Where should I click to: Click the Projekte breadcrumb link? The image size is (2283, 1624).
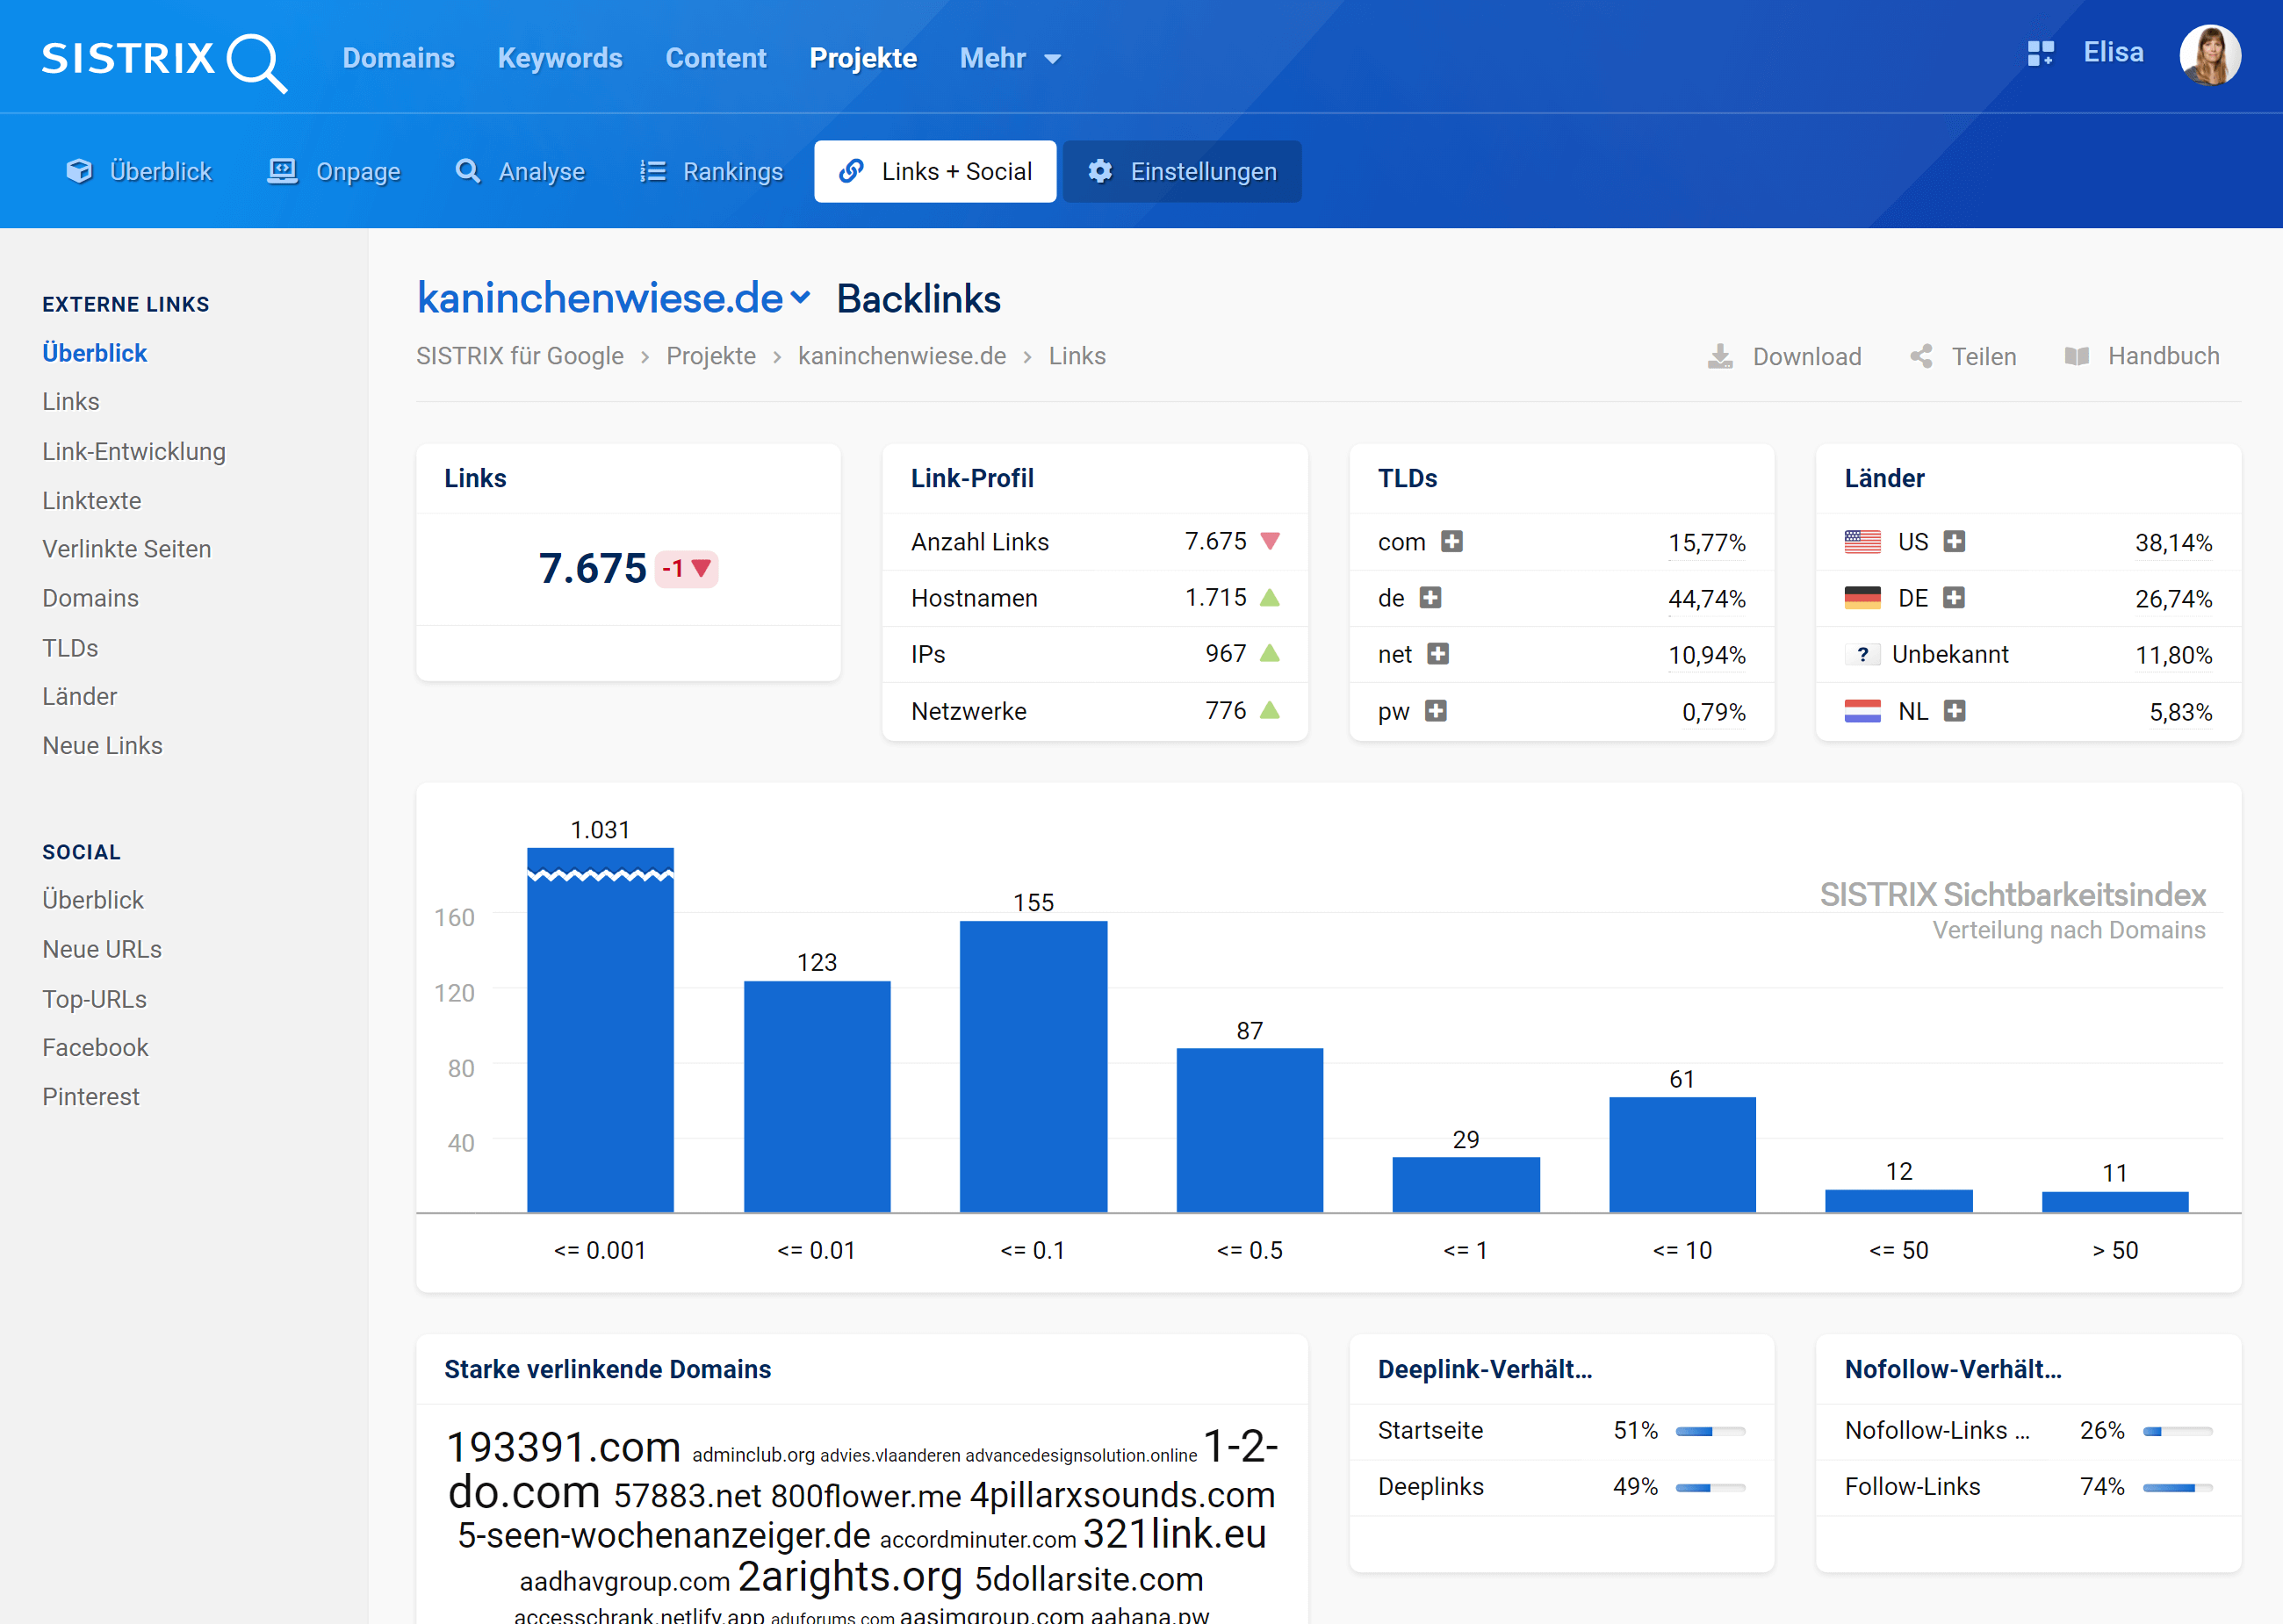pos(711,357)
